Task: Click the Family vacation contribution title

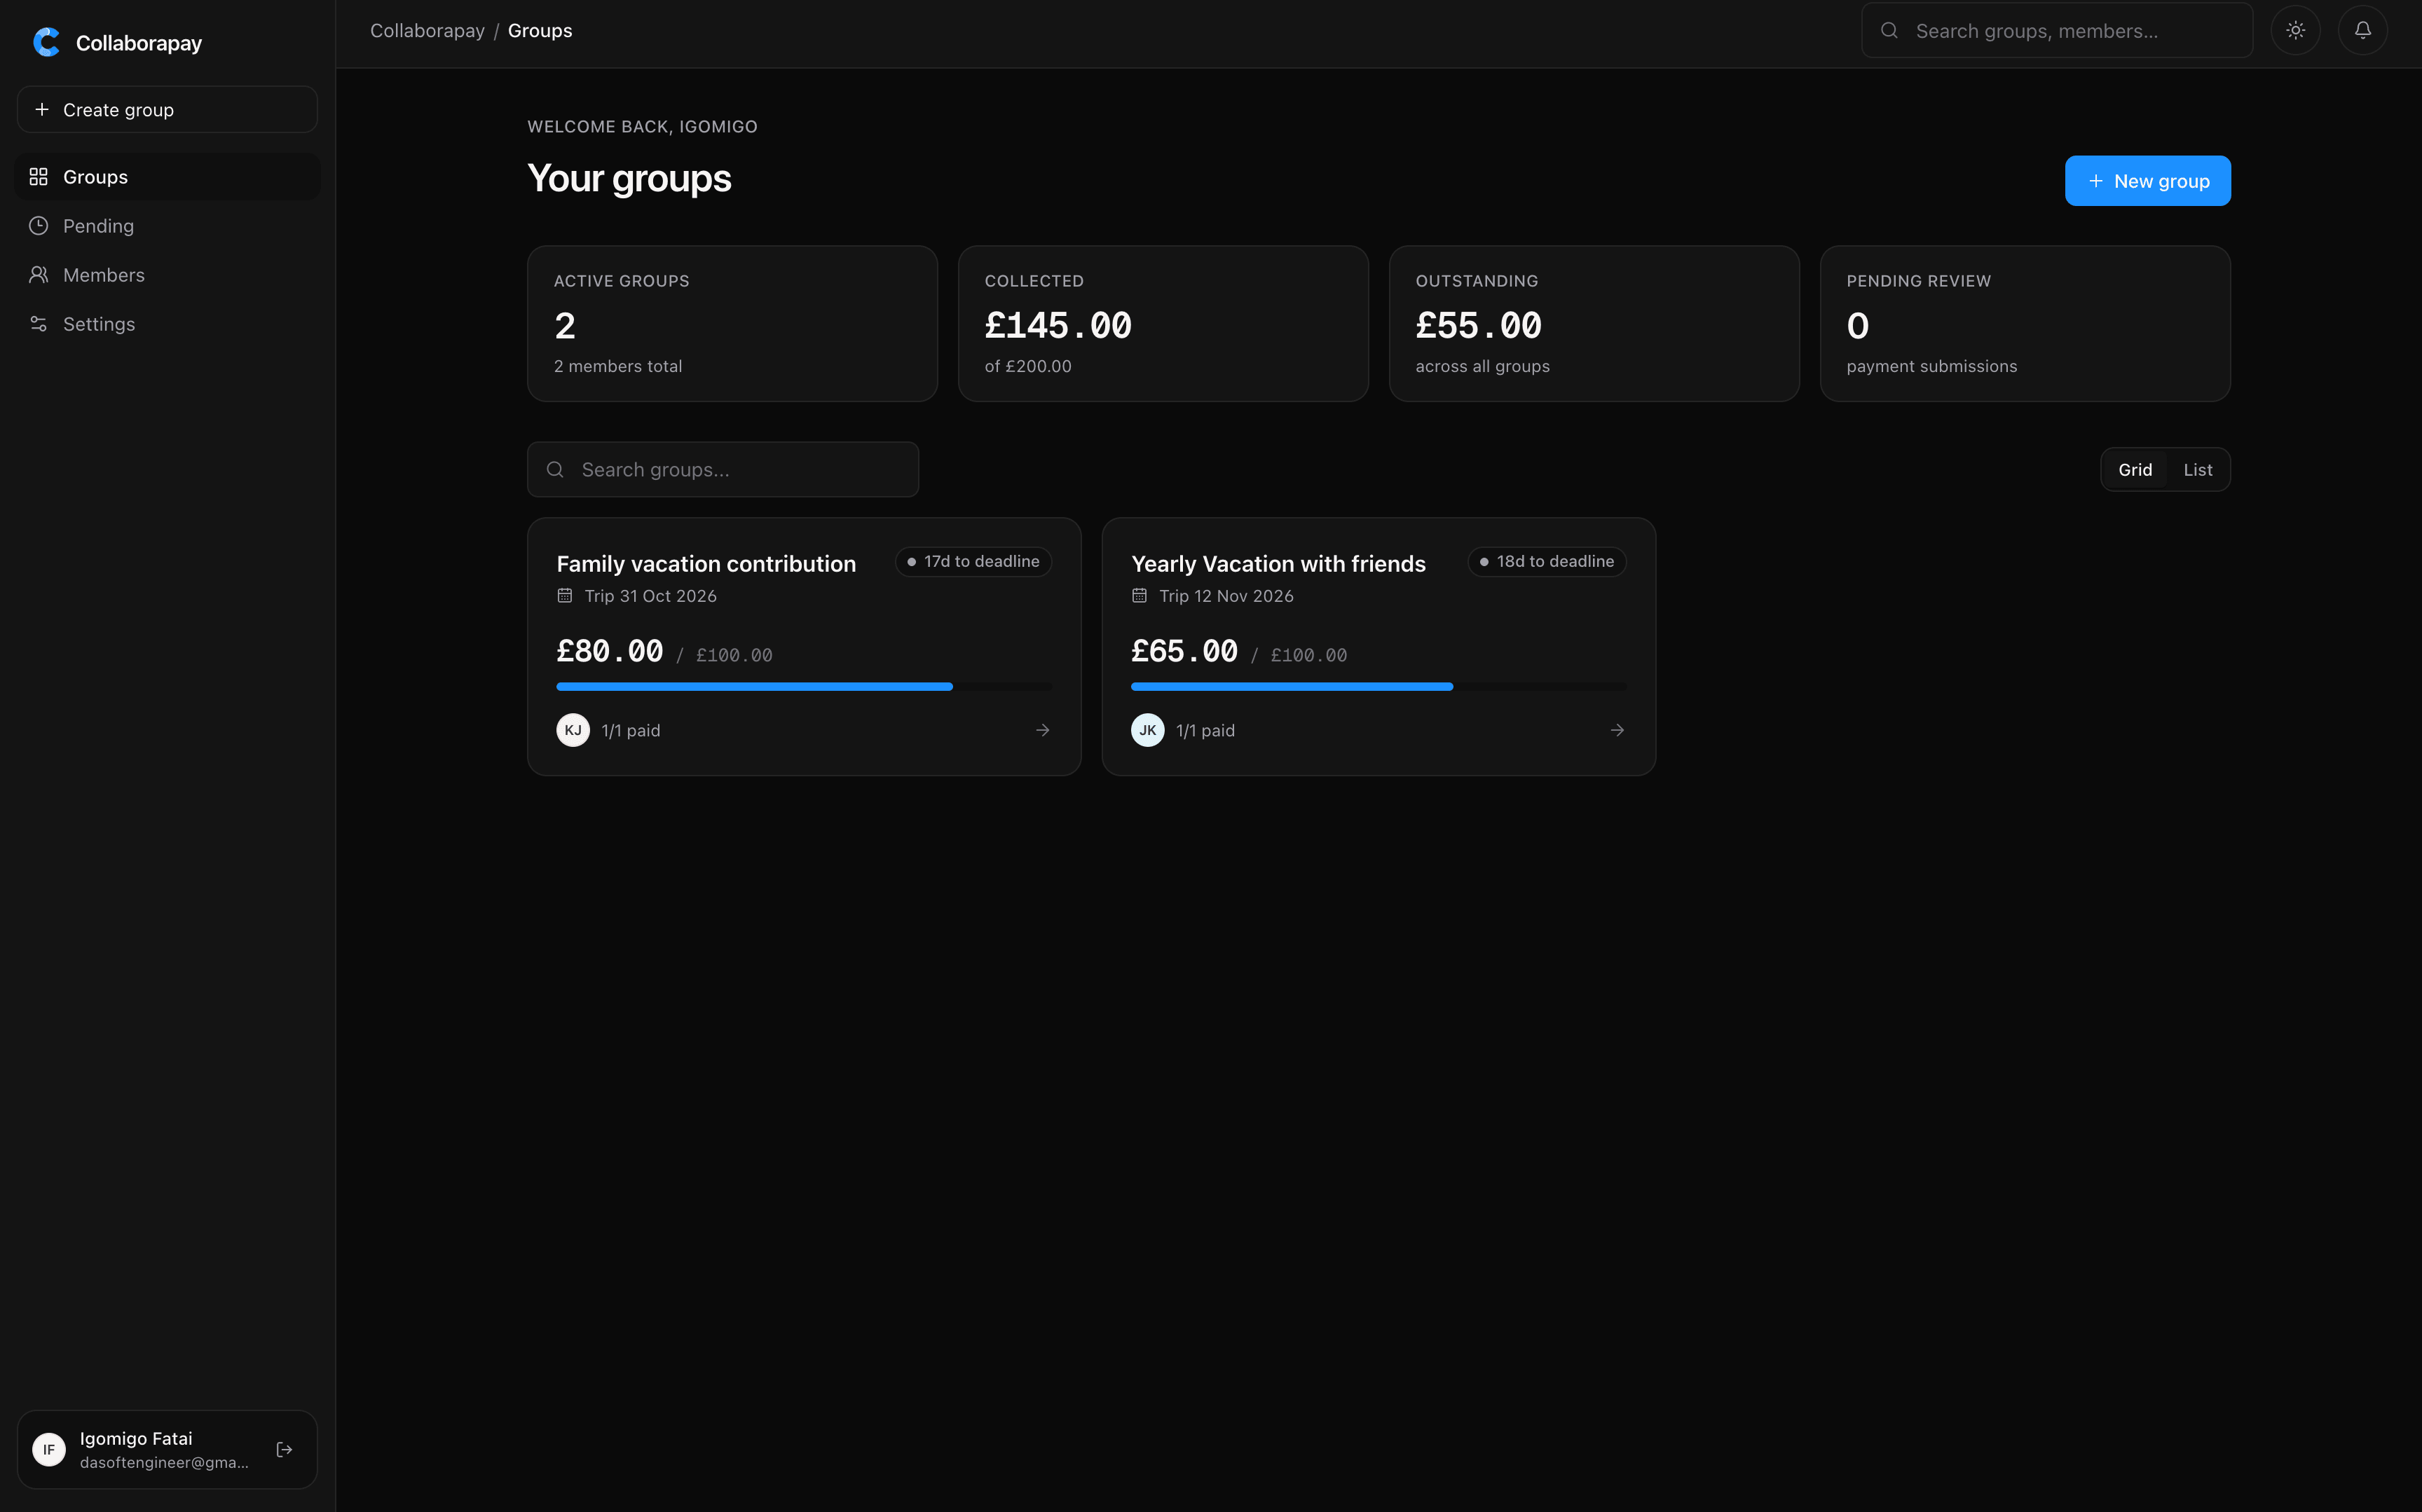Action: [x=706, y=564]
